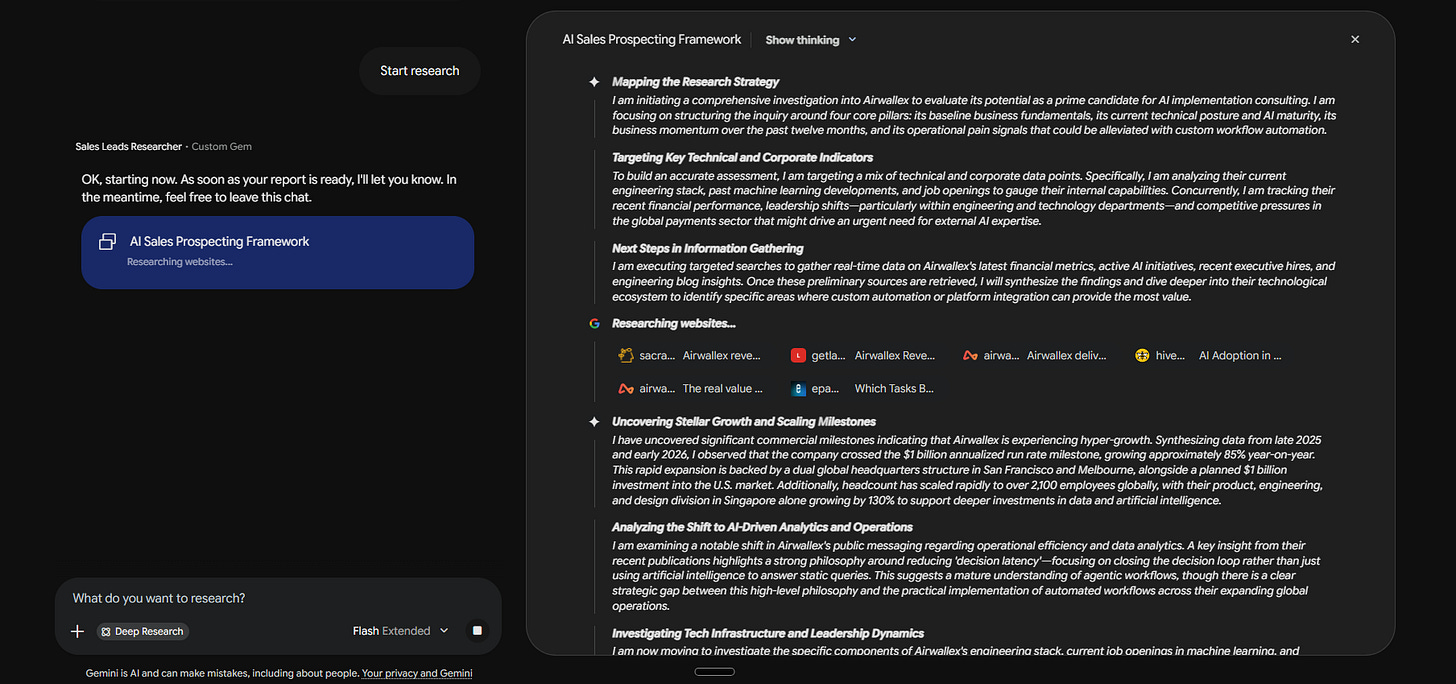Open the sacra source chip for Airwallex revenue
Screen dimensions: 1456x684
pos(691,355)
